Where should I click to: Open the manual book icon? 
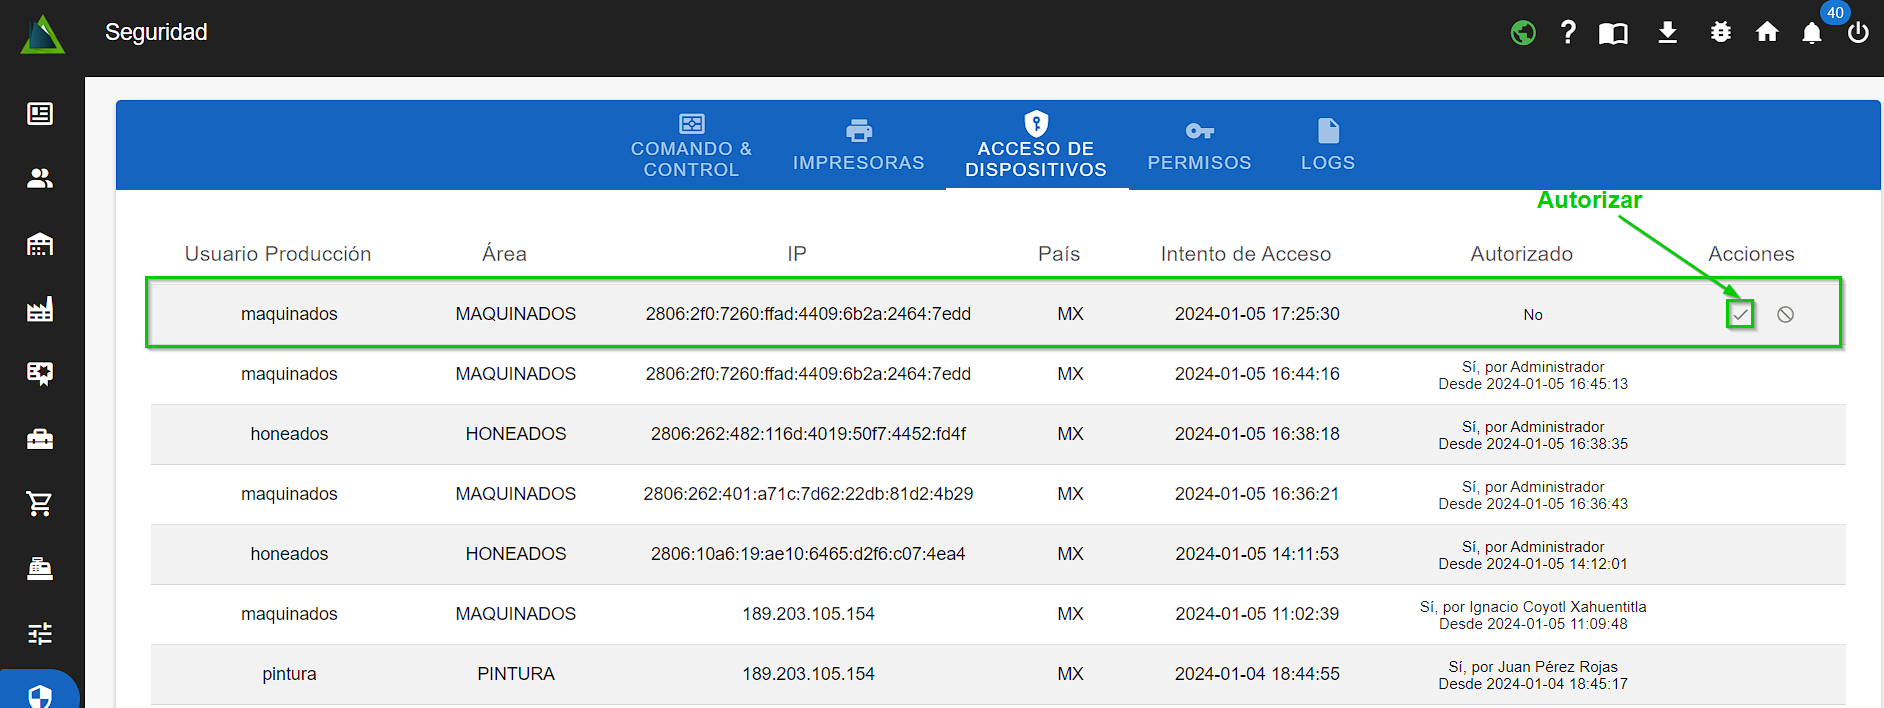pos(1613,34)
